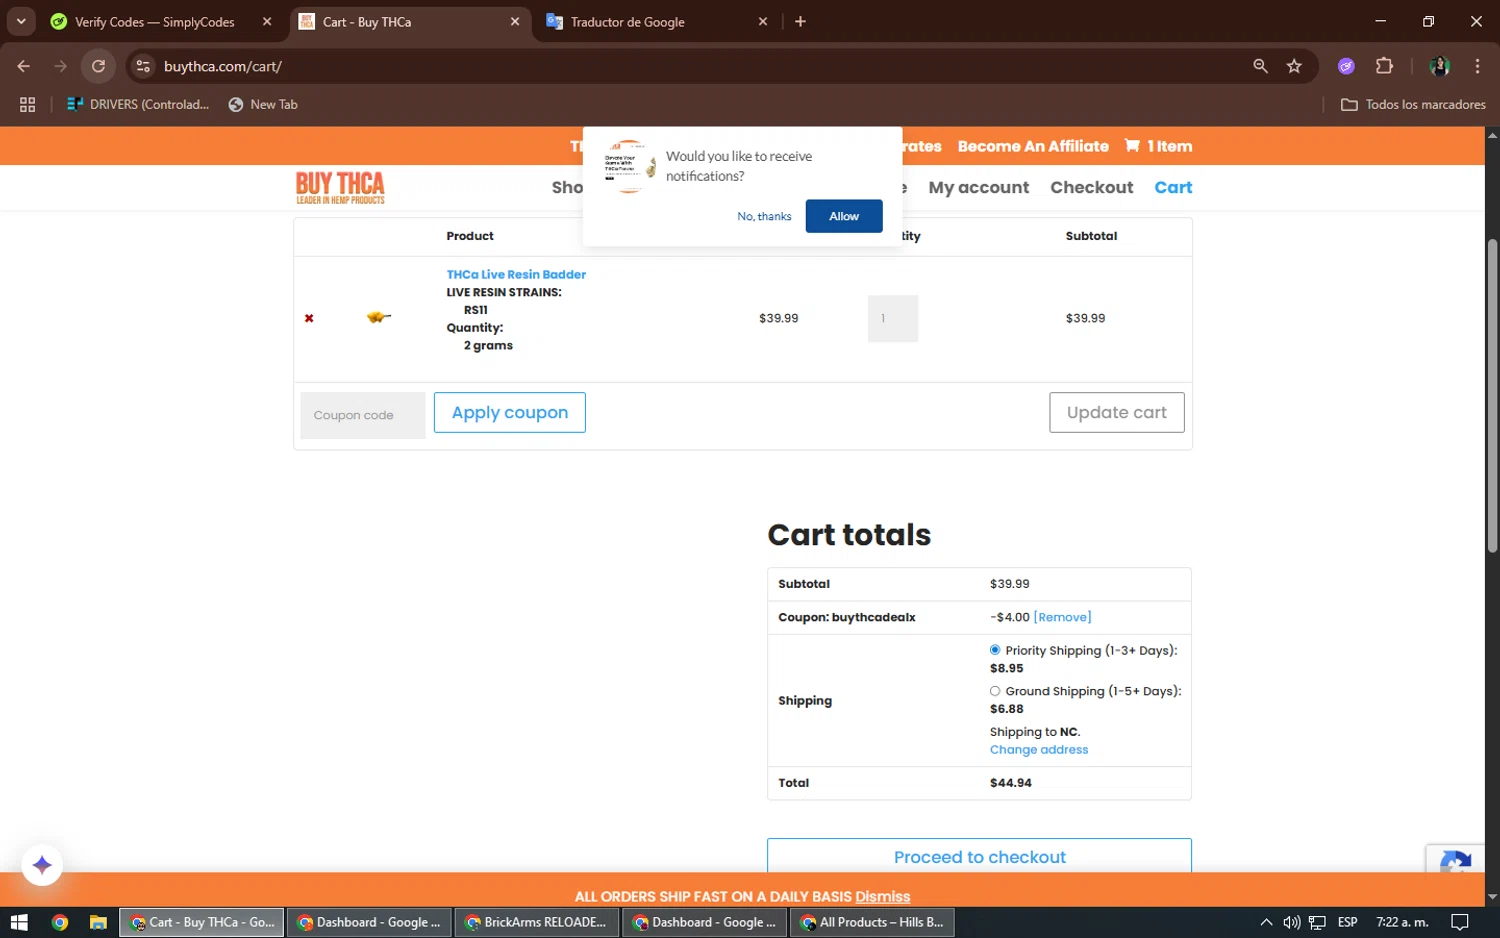Dismiss the orders ship fast banner
Viewport: 1500px width, 938px height.
[x=882, y=896]
